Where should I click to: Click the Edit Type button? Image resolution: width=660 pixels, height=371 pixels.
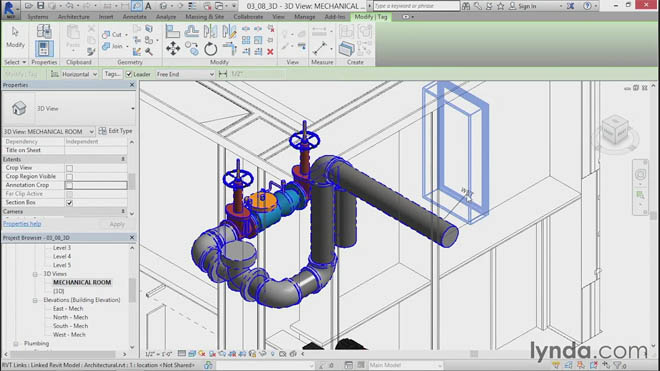(116, 131)
